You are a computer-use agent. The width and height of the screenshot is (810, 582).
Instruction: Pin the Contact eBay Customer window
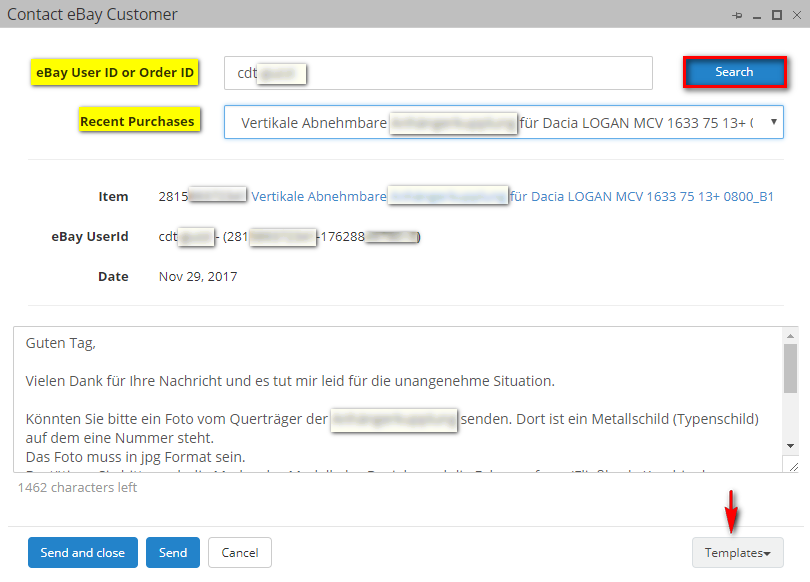point(737,15)
